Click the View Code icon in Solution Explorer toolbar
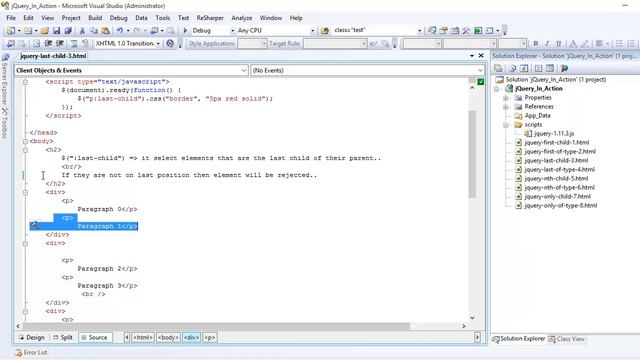 [x=538, y=68]
